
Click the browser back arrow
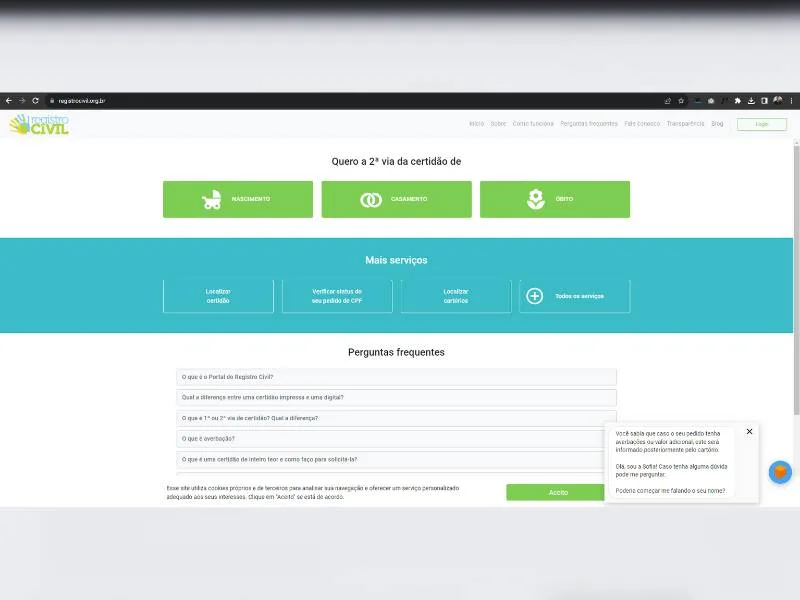[8, 100]
